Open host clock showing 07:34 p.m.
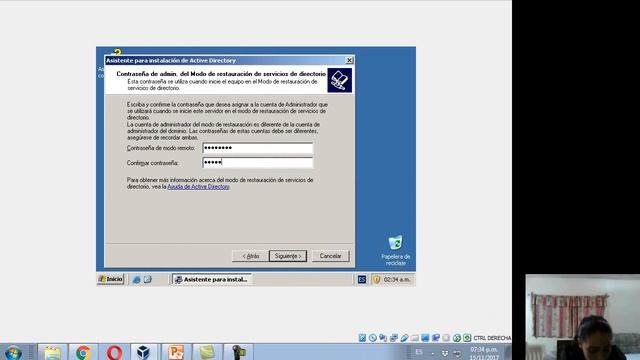 click(484, 353)
